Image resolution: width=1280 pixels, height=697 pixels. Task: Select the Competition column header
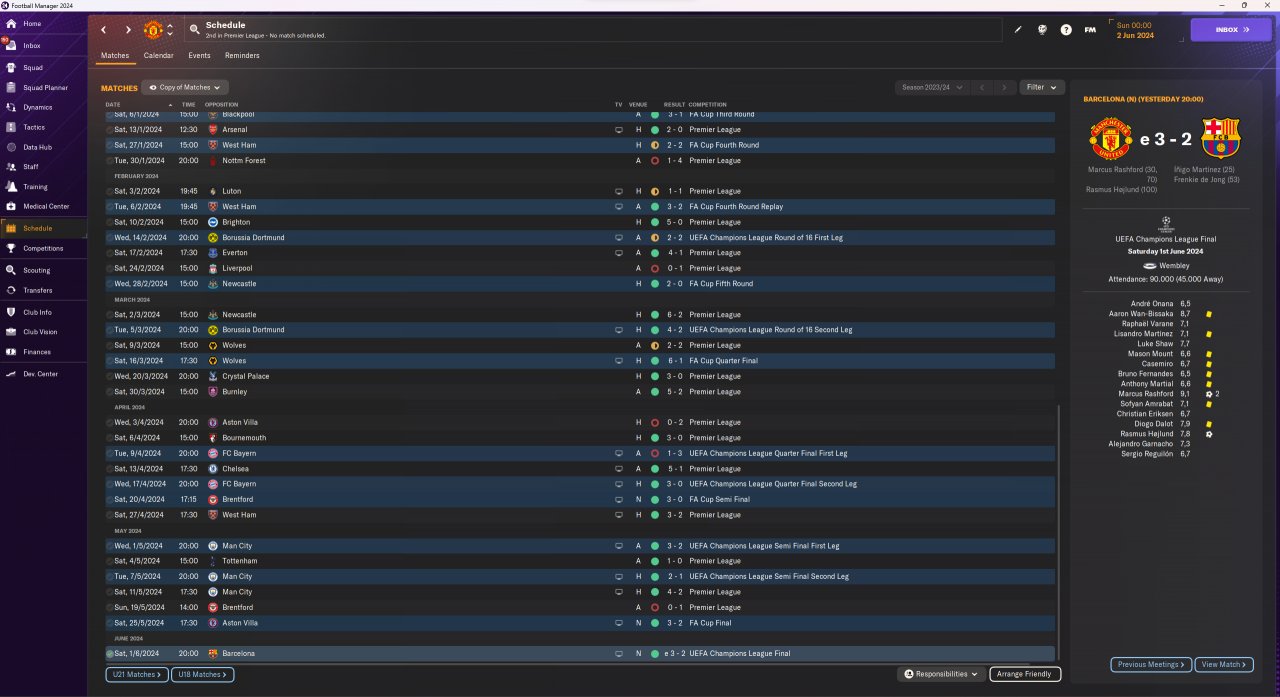click(x=708, y=105)
